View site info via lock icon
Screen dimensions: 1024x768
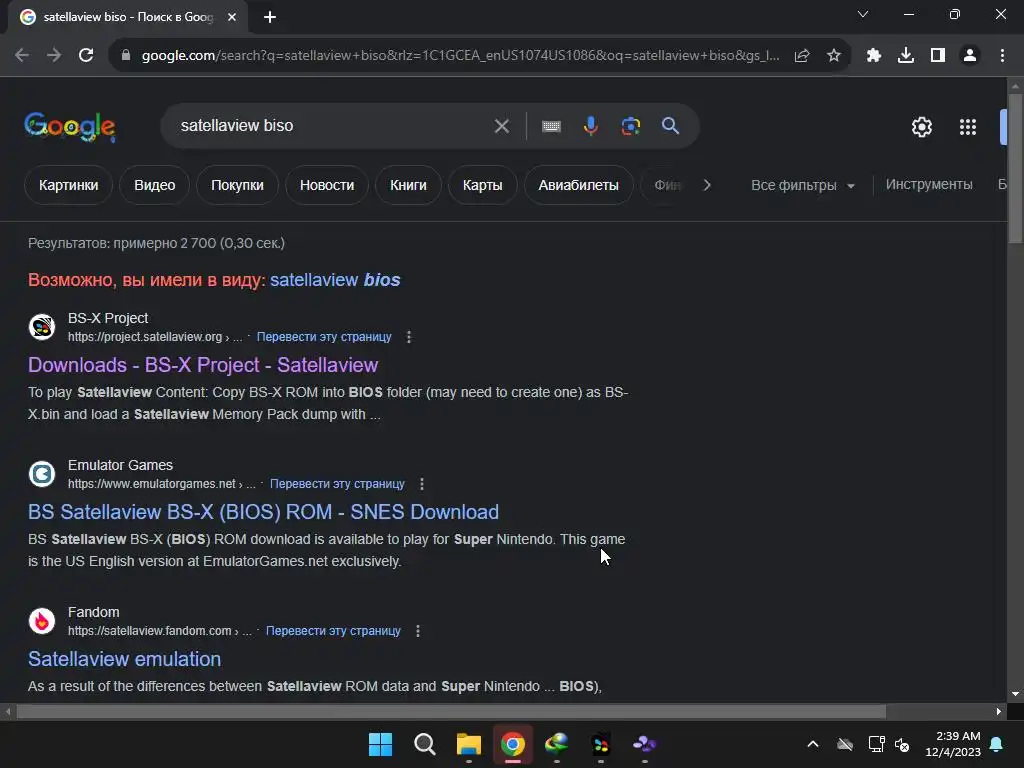tap(126, 56)
